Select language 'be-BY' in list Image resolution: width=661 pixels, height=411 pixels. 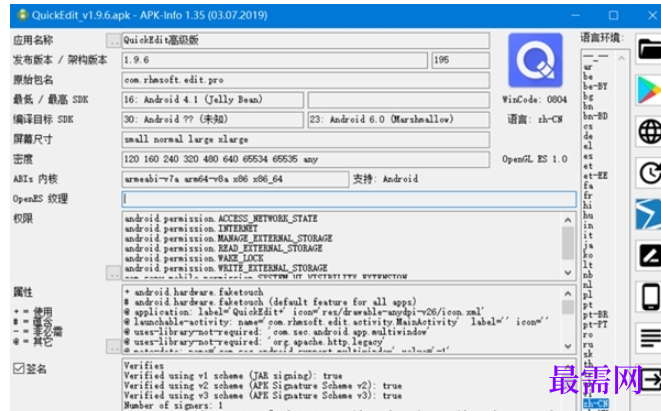pos(595,86)
